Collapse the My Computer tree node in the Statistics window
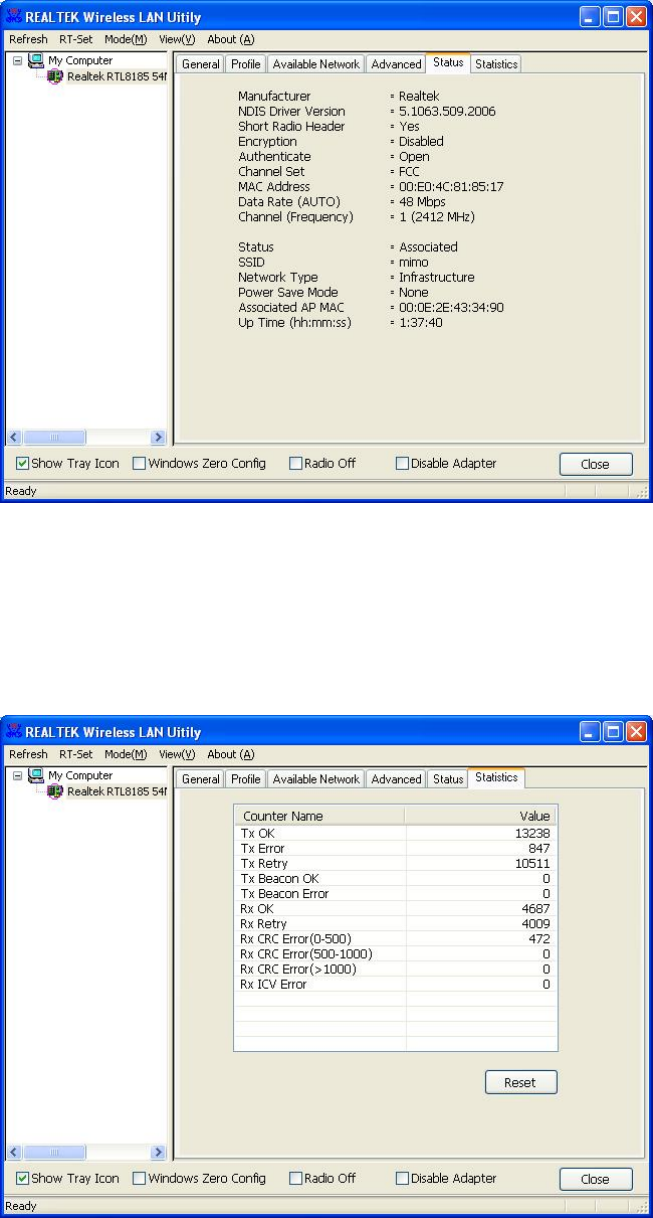This screenshot has height=1218, width=653. [x=16, y=776]
